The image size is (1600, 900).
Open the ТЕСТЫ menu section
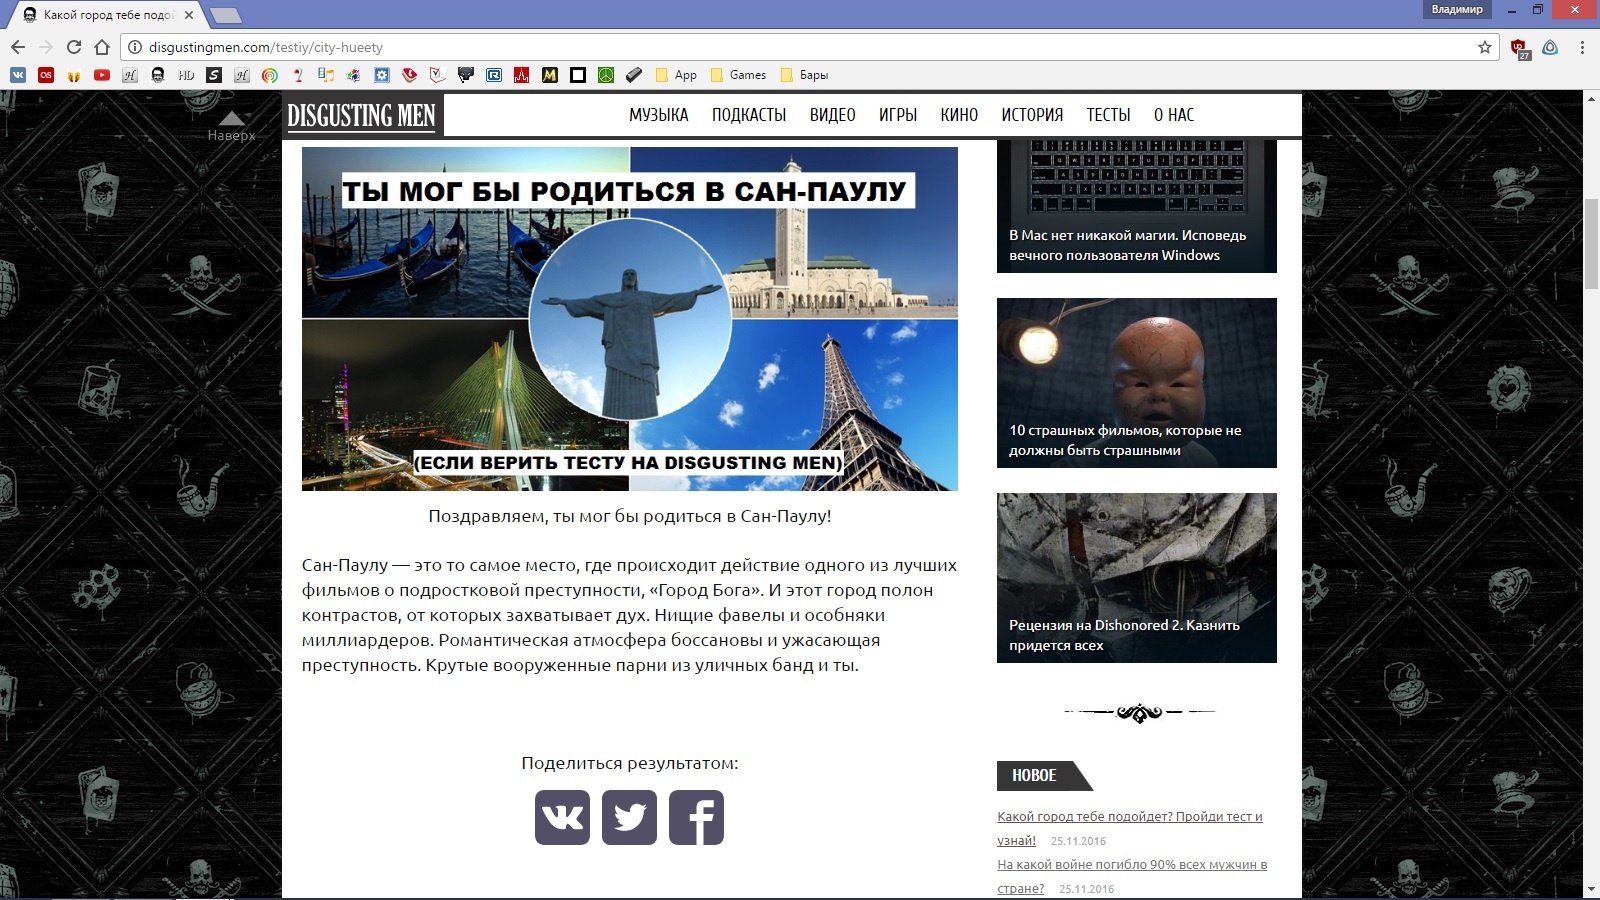tap(1108, 115)
